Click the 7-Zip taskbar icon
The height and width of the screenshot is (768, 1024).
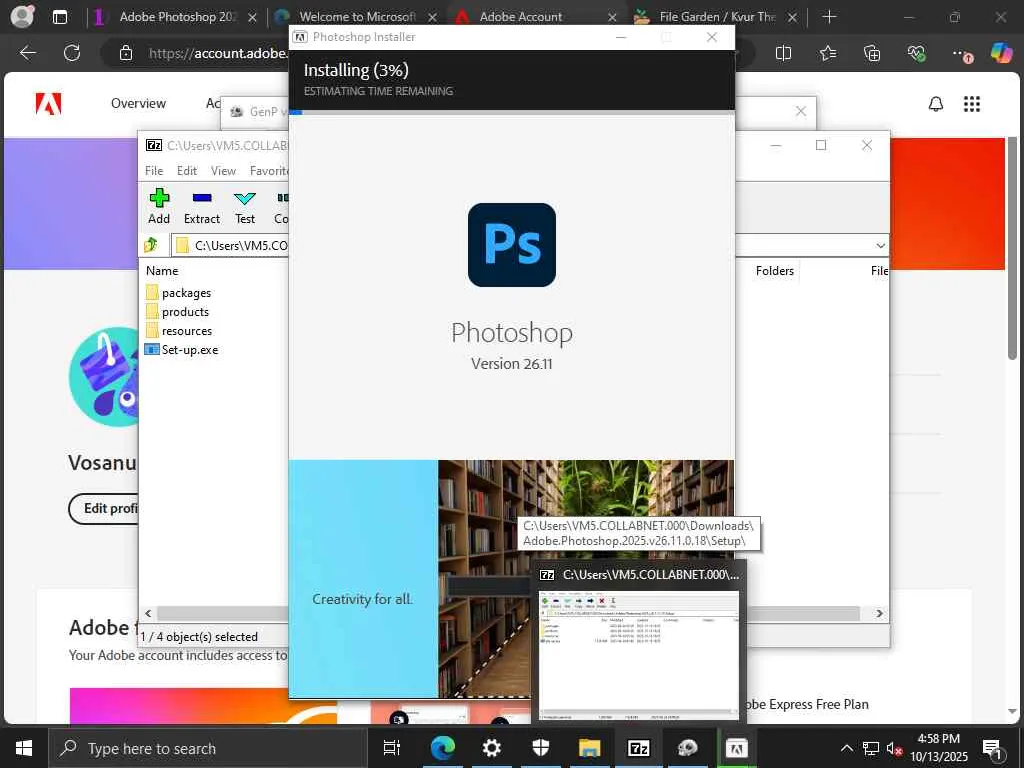pos(638,748)
